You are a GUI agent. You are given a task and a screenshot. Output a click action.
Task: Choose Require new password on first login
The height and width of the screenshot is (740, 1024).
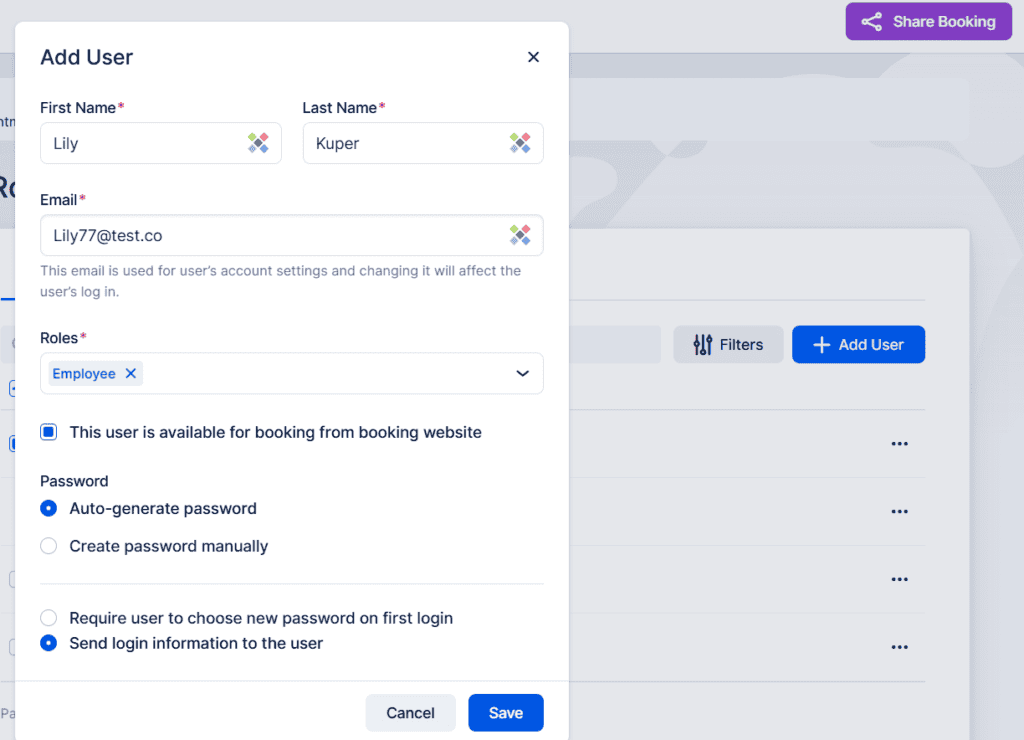tap(48, 617)
